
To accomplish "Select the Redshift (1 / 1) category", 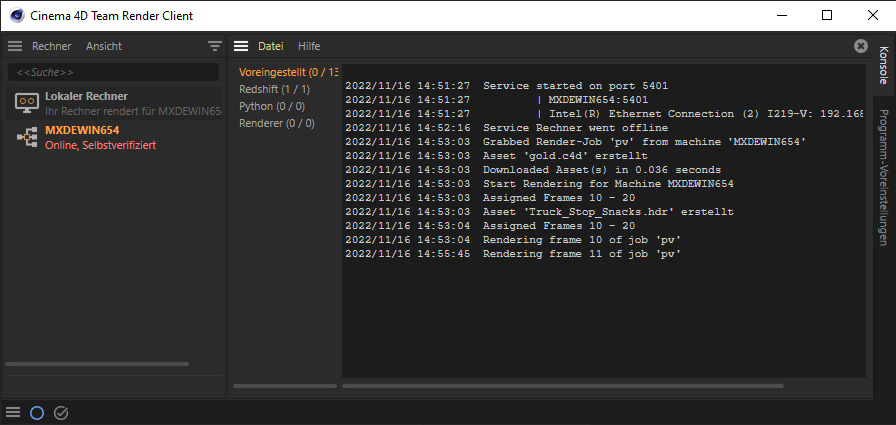I will pyautogui.click(x=275, y=90).
